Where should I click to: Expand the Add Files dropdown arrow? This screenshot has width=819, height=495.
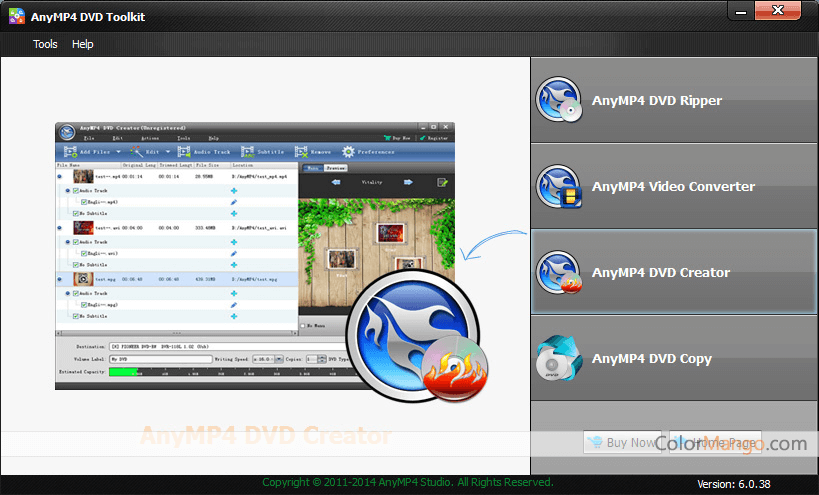click(118, 152)
